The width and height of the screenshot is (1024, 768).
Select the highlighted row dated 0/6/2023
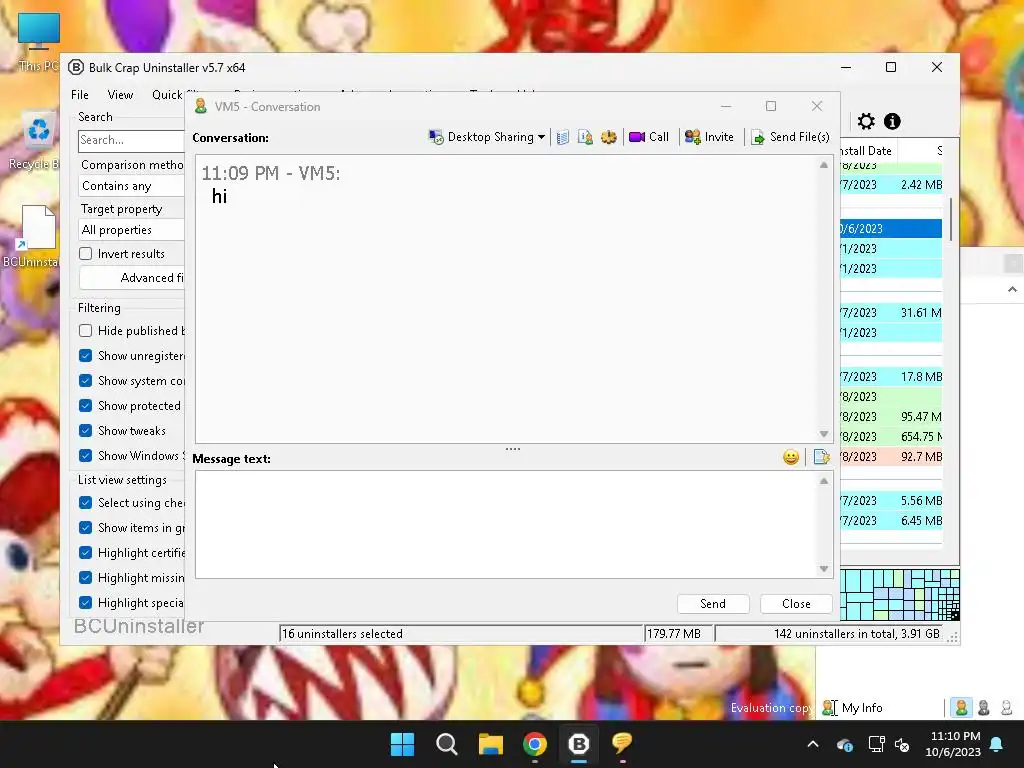point(891,229)
